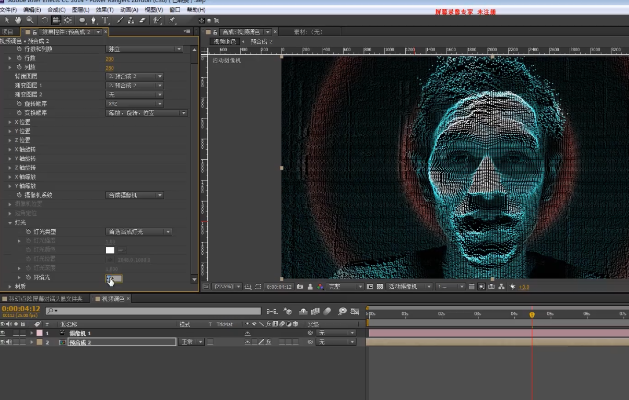Expand the X 位置 property group
The image size is (629, 400).
pos(10,122)
